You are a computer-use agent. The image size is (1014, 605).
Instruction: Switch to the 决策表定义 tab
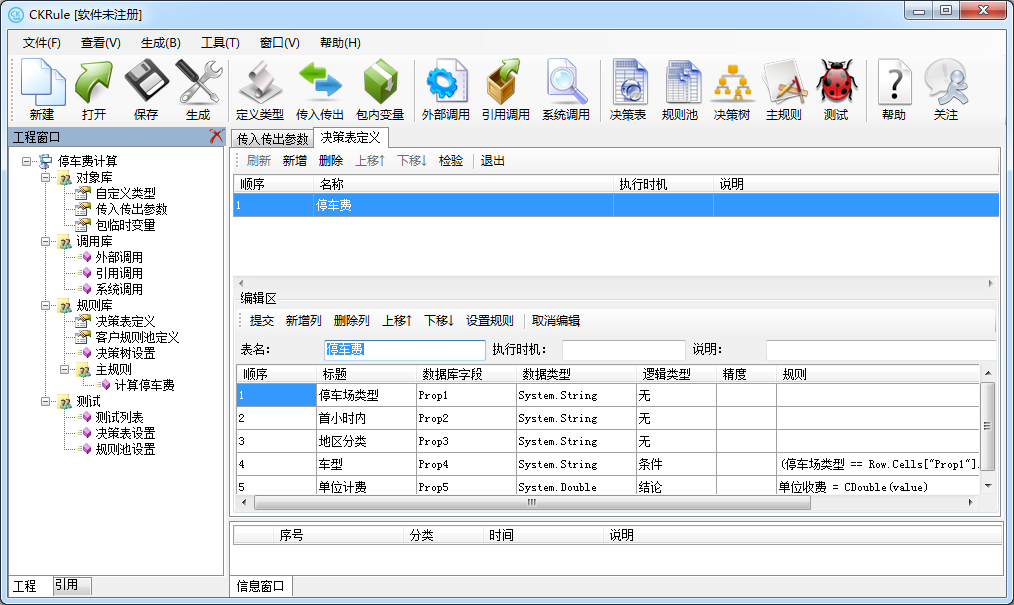click(351, 138)
